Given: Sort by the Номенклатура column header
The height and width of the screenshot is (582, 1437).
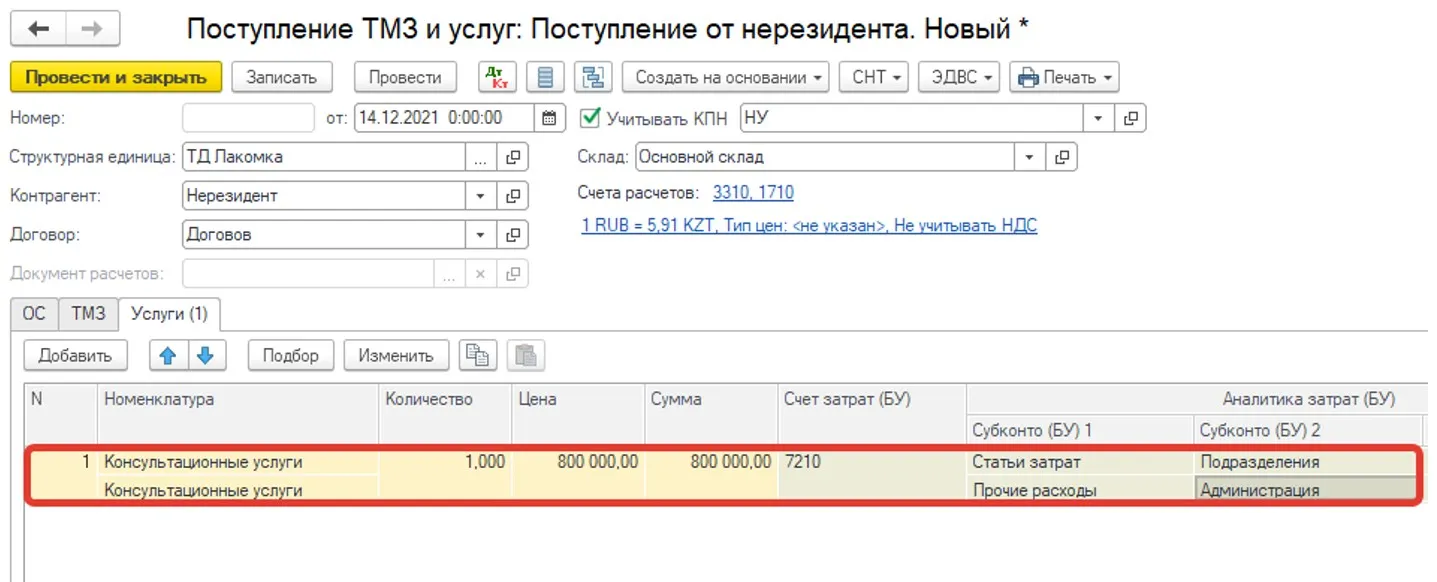Looking at the screenshot, I should click(x=238, y=414).
